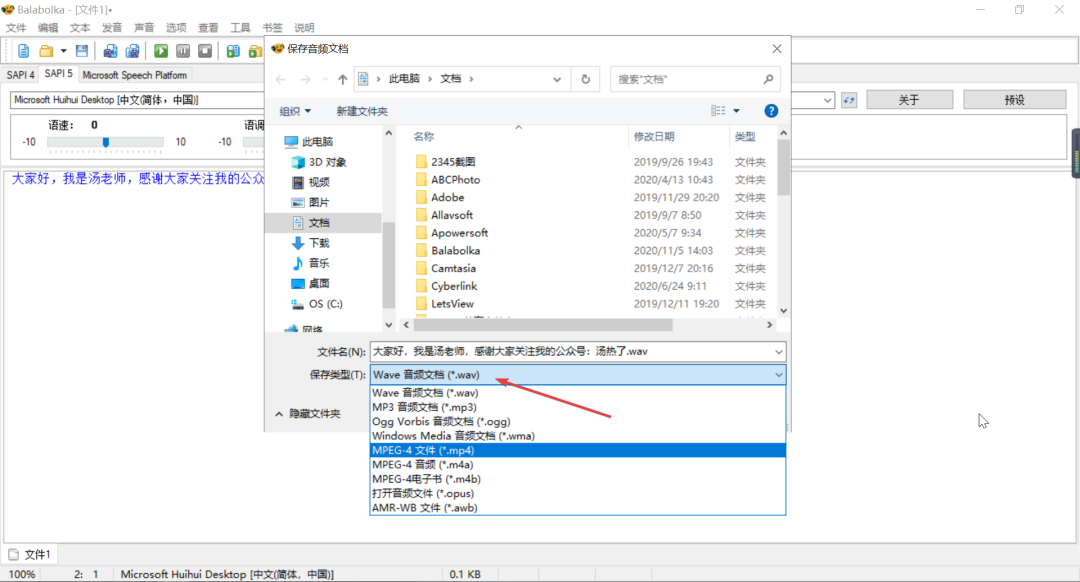The height and width of the screenshot is (582, 1080).
Task: Click the Save text file icon
Action: coord(81,49)
